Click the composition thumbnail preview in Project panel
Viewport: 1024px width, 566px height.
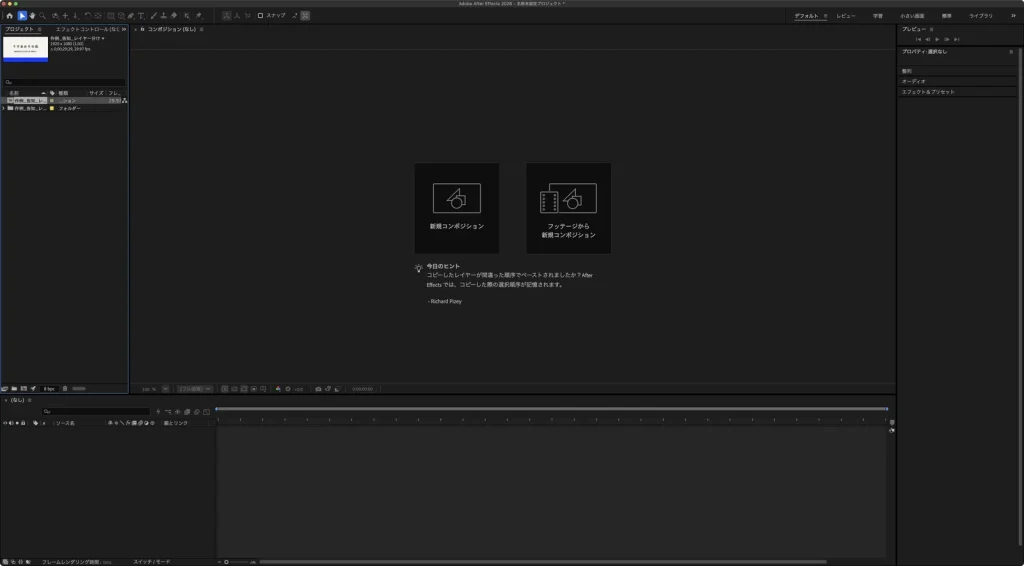click(25, 49)
